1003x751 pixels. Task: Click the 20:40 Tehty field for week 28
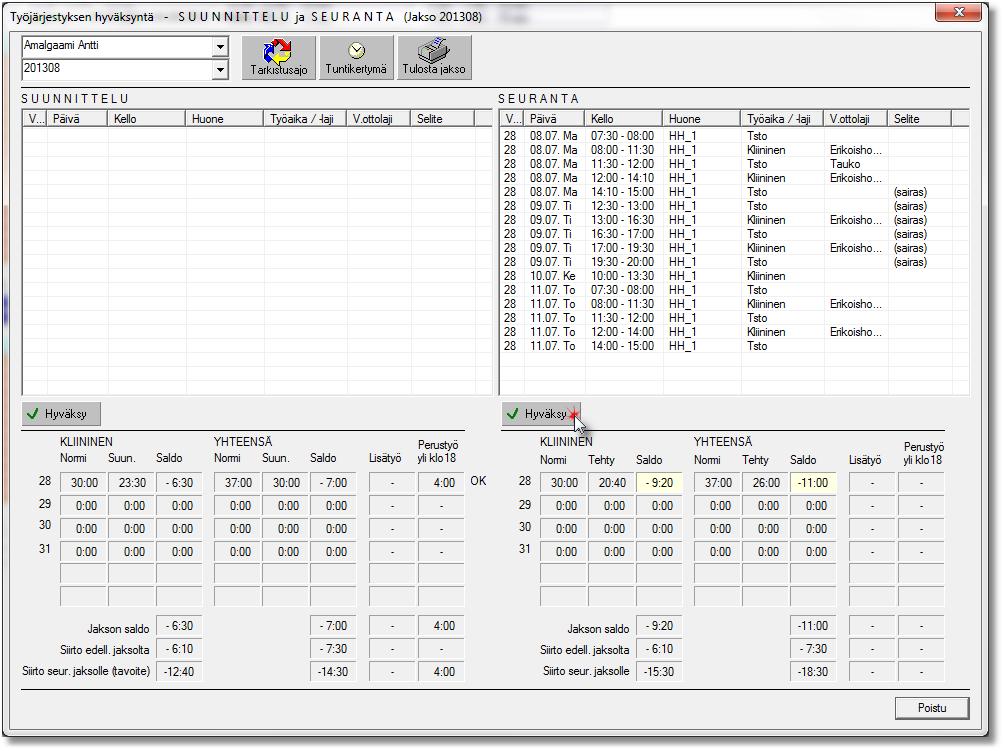[612, 483]
